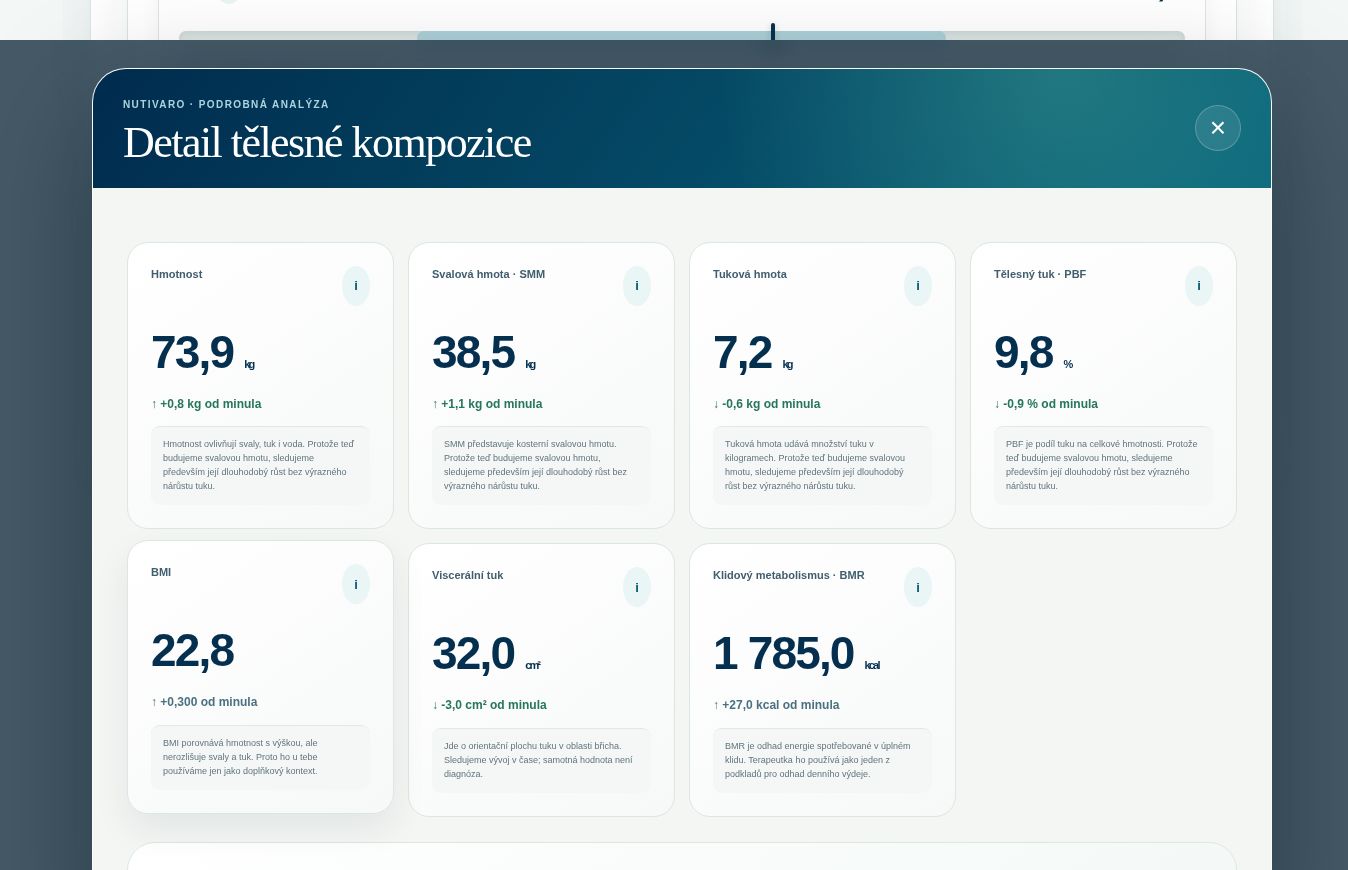Show Viscerální tuk info
The width and height of the screenshot is (1348, 870).
pos(637,587)
